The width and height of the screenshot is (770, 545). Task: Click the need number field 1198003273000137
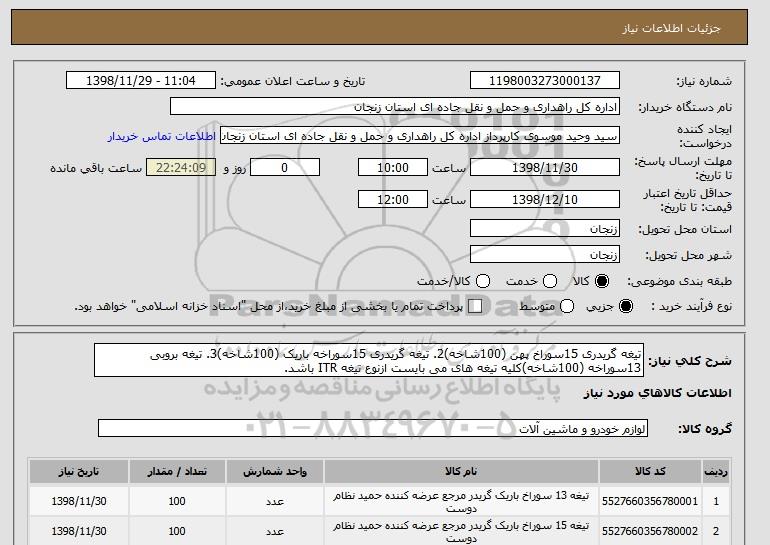(545, 81)
